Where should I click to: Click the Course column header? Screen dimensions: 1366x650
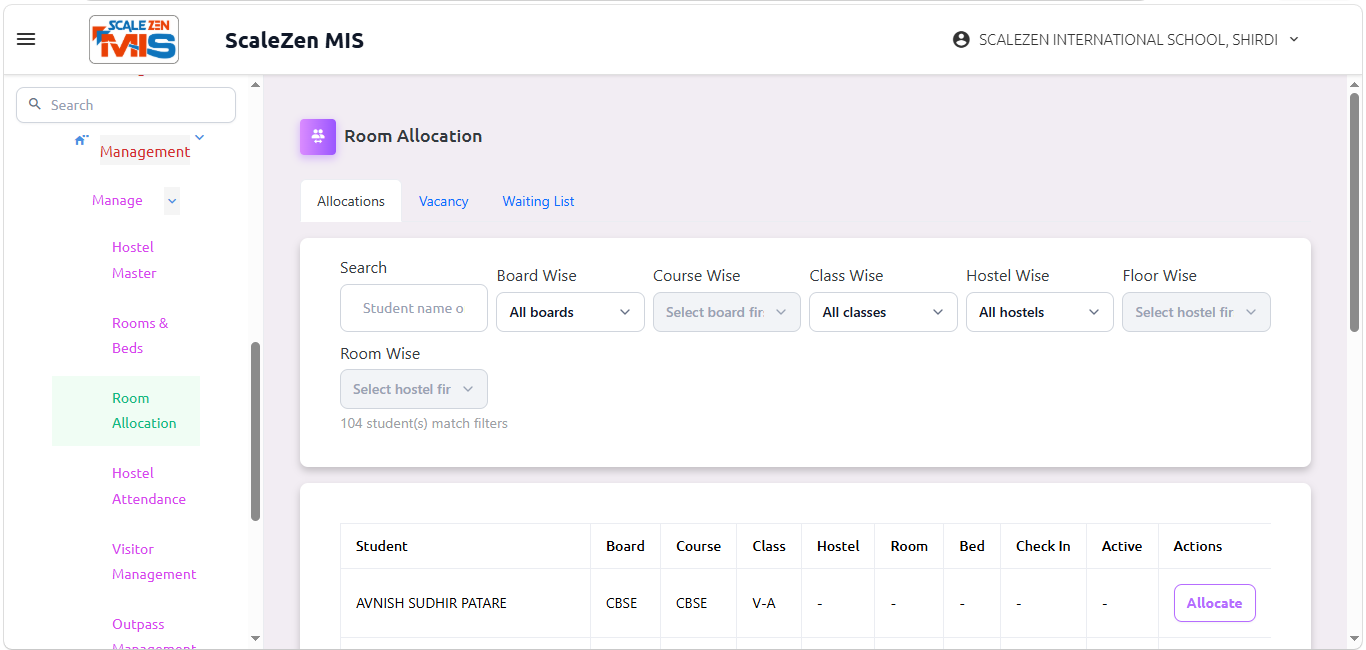click(698, 546)
